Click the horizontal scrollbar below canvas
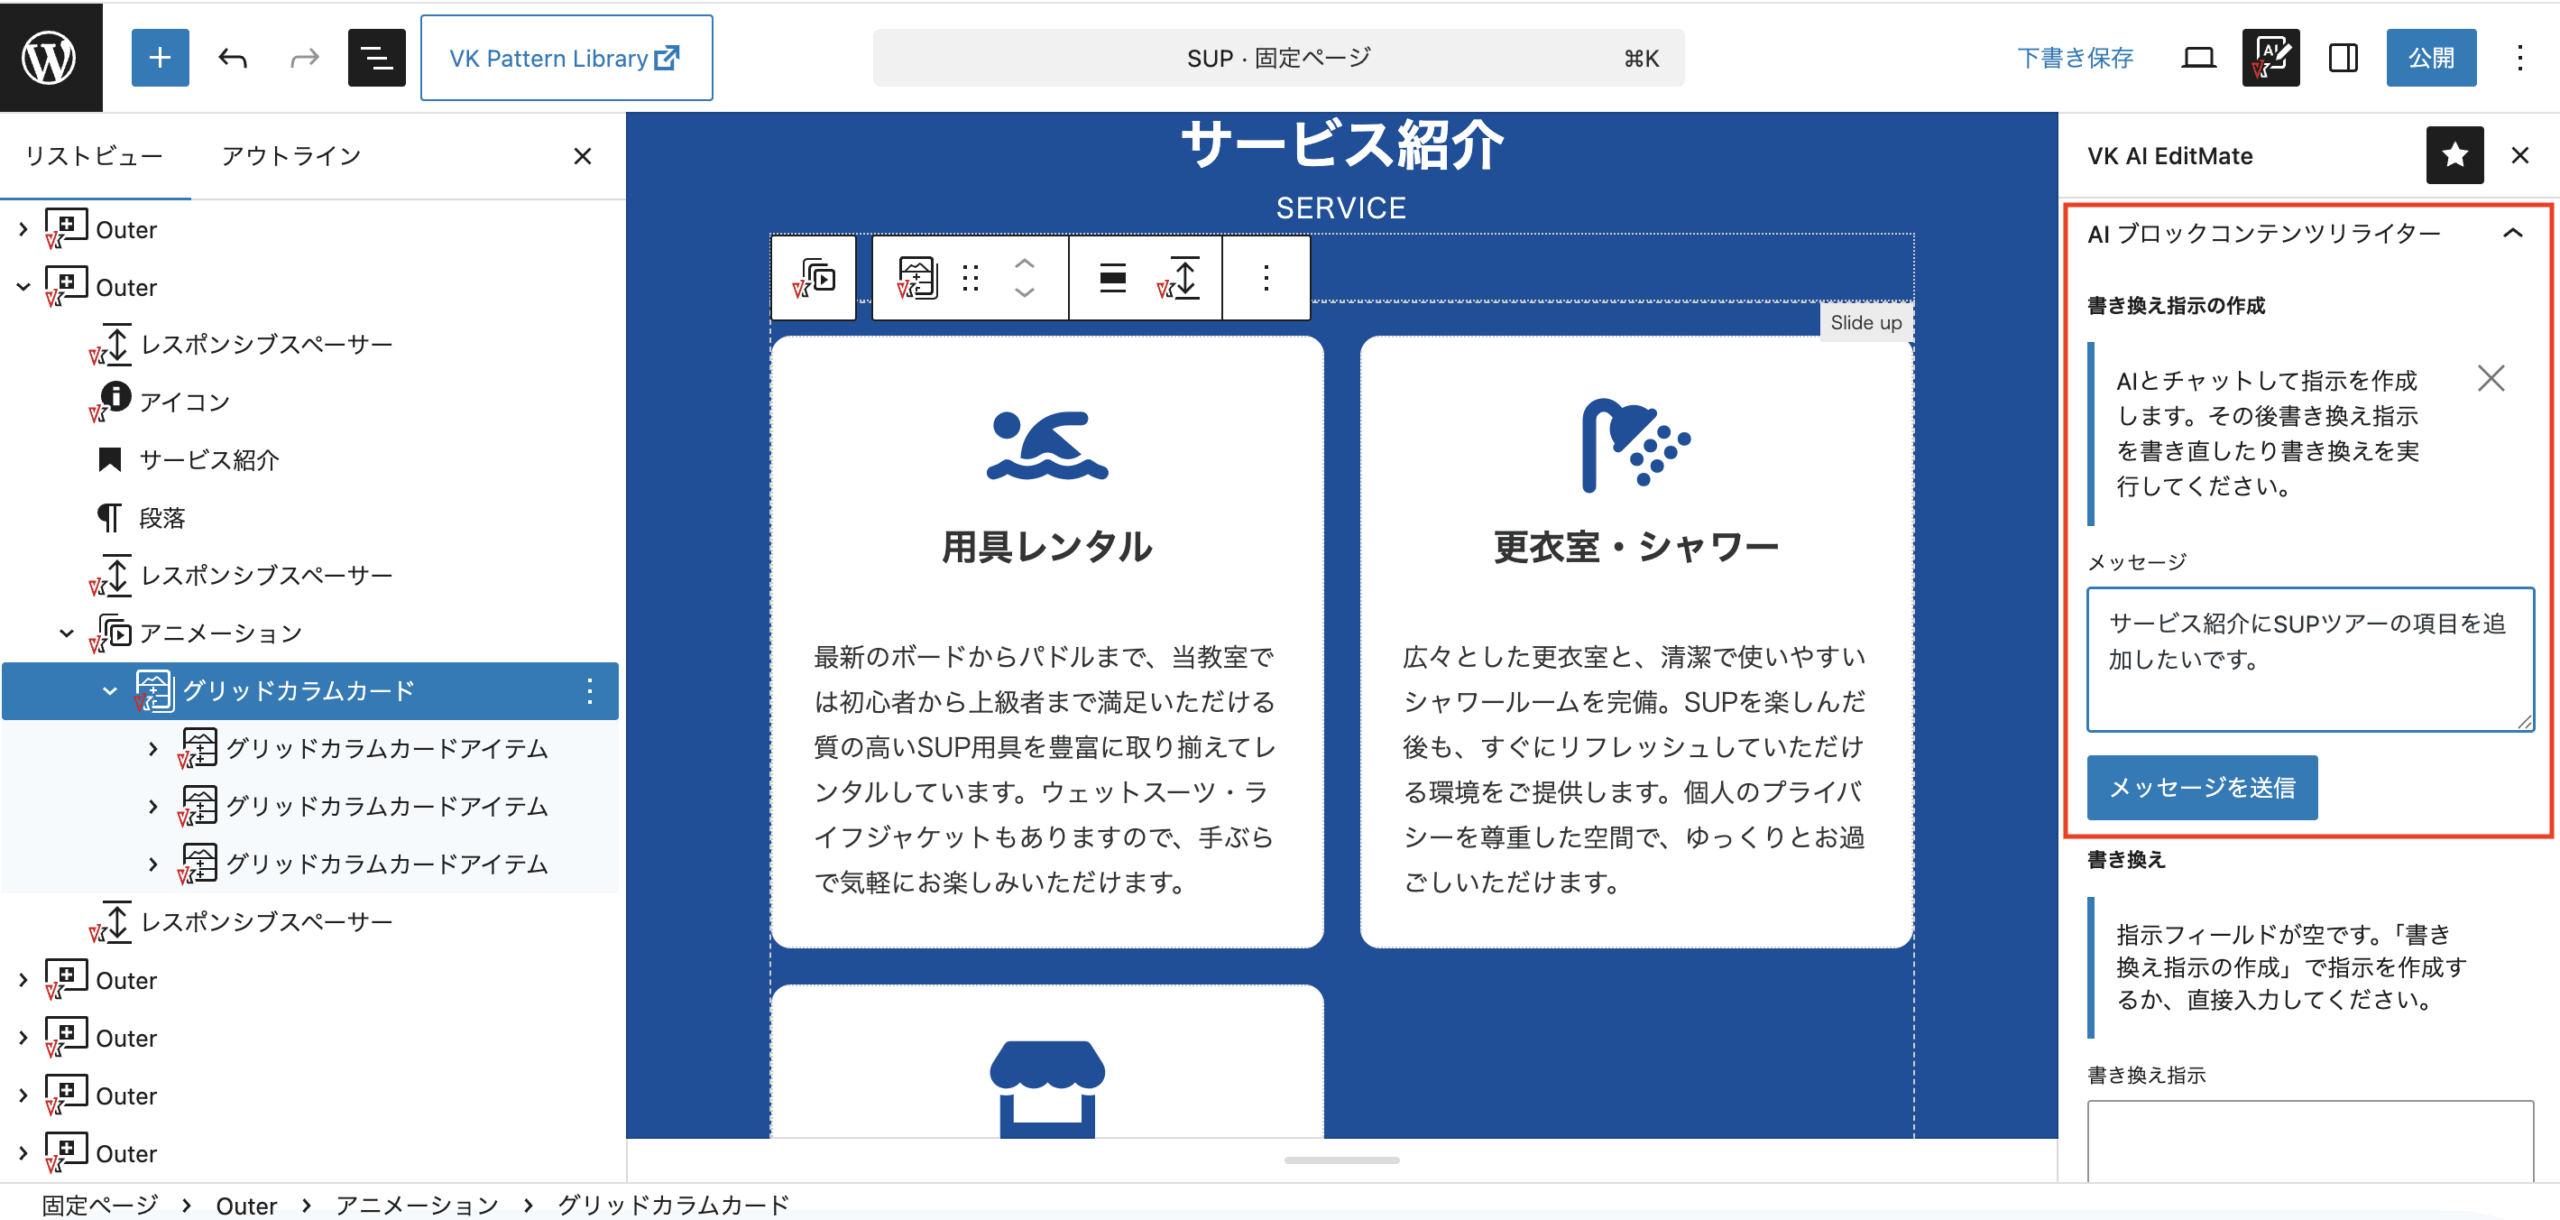2560x1220 pixels. click(1341, 1160)
